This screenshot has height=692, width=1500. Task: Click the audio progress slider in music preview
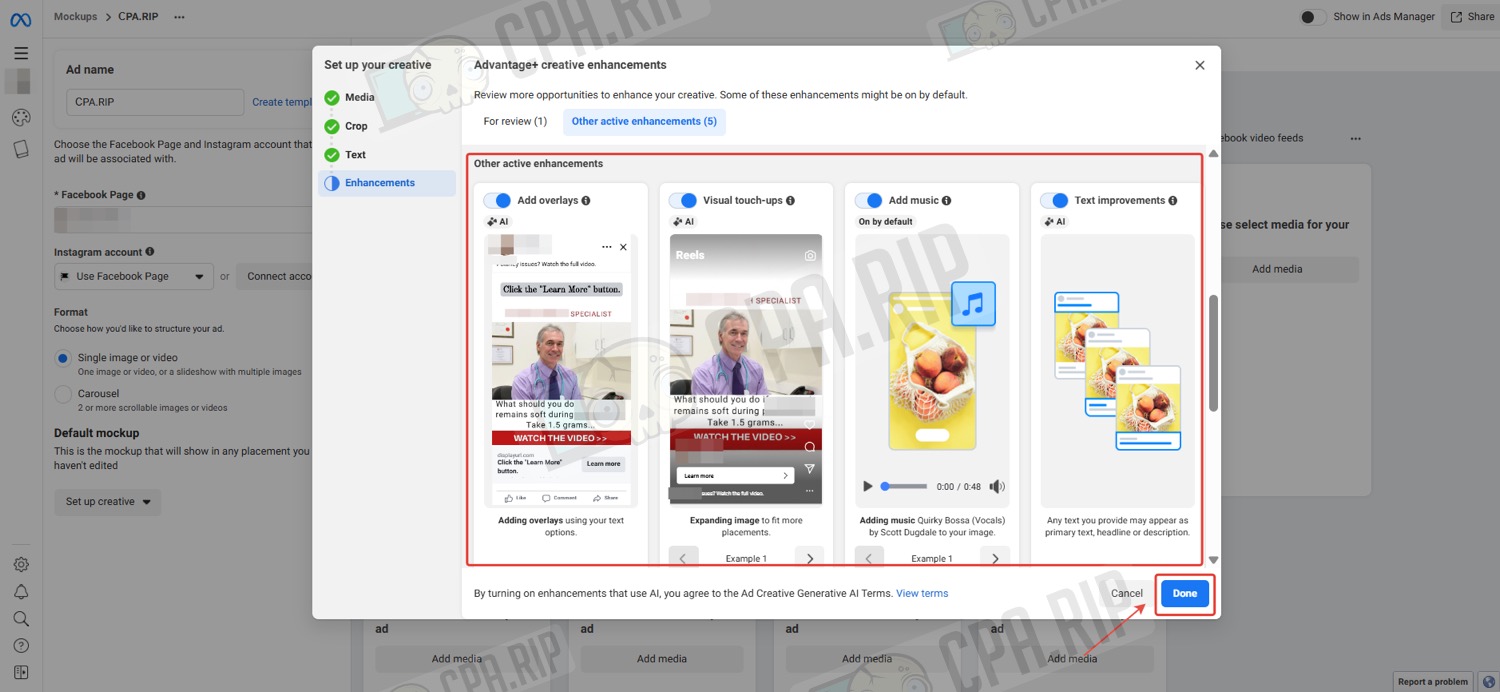904,487
